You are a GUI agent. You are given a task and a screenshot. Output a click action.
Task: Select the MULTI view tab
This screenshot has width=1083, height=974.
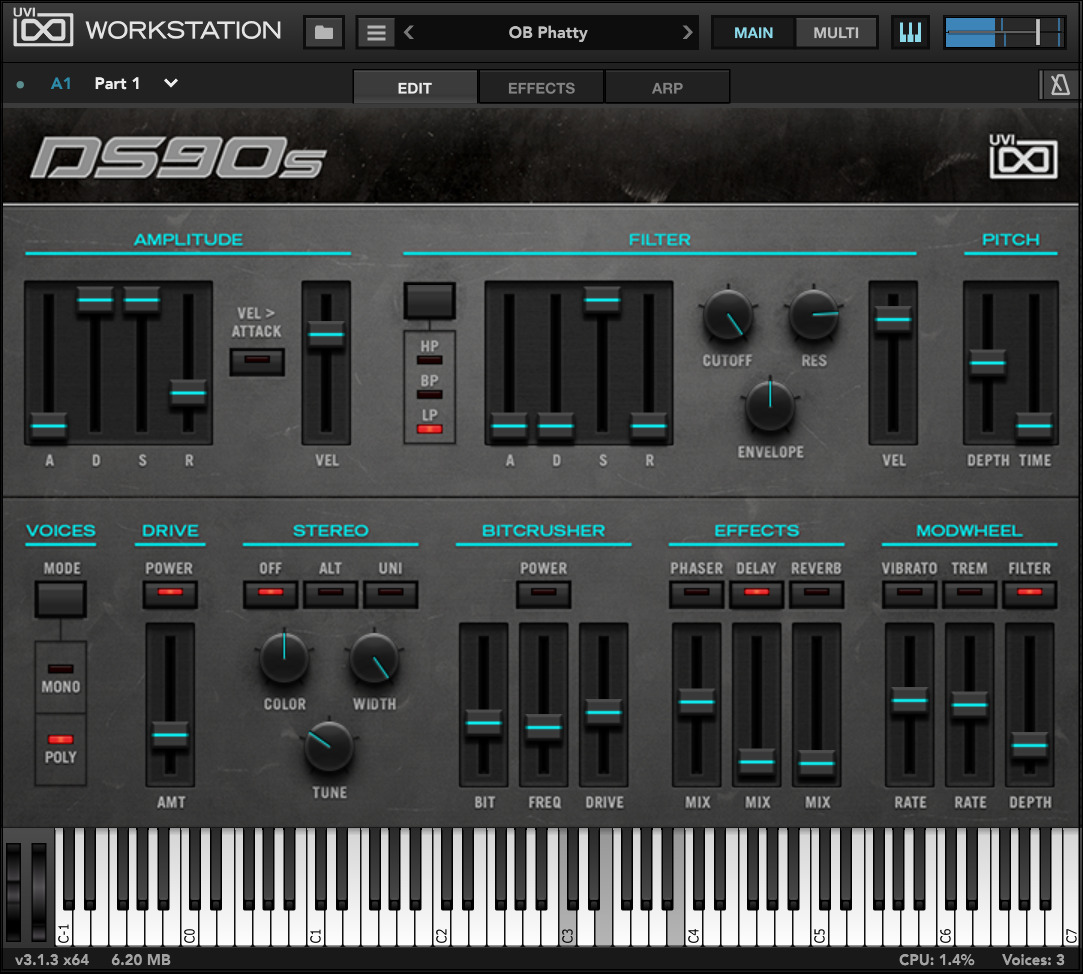tap(836, 32)
